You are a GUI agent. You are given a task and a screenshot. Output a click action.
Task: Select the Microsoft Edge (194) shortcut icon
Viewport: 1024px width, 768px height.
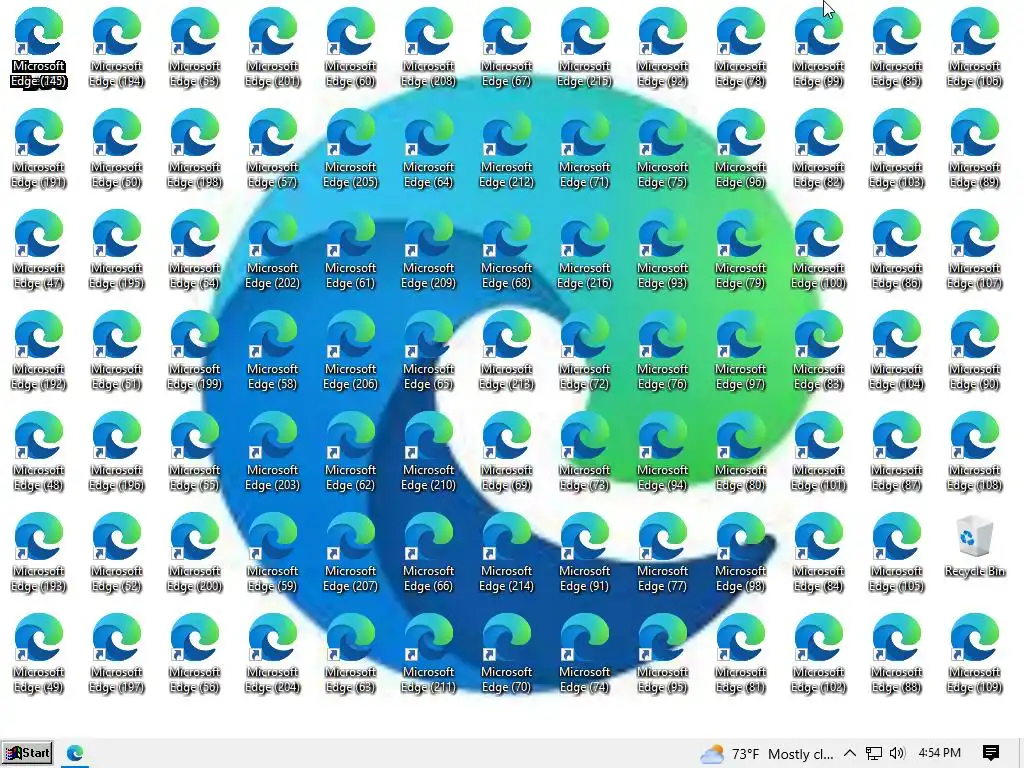pyautogui.click(x=116, y=47)
